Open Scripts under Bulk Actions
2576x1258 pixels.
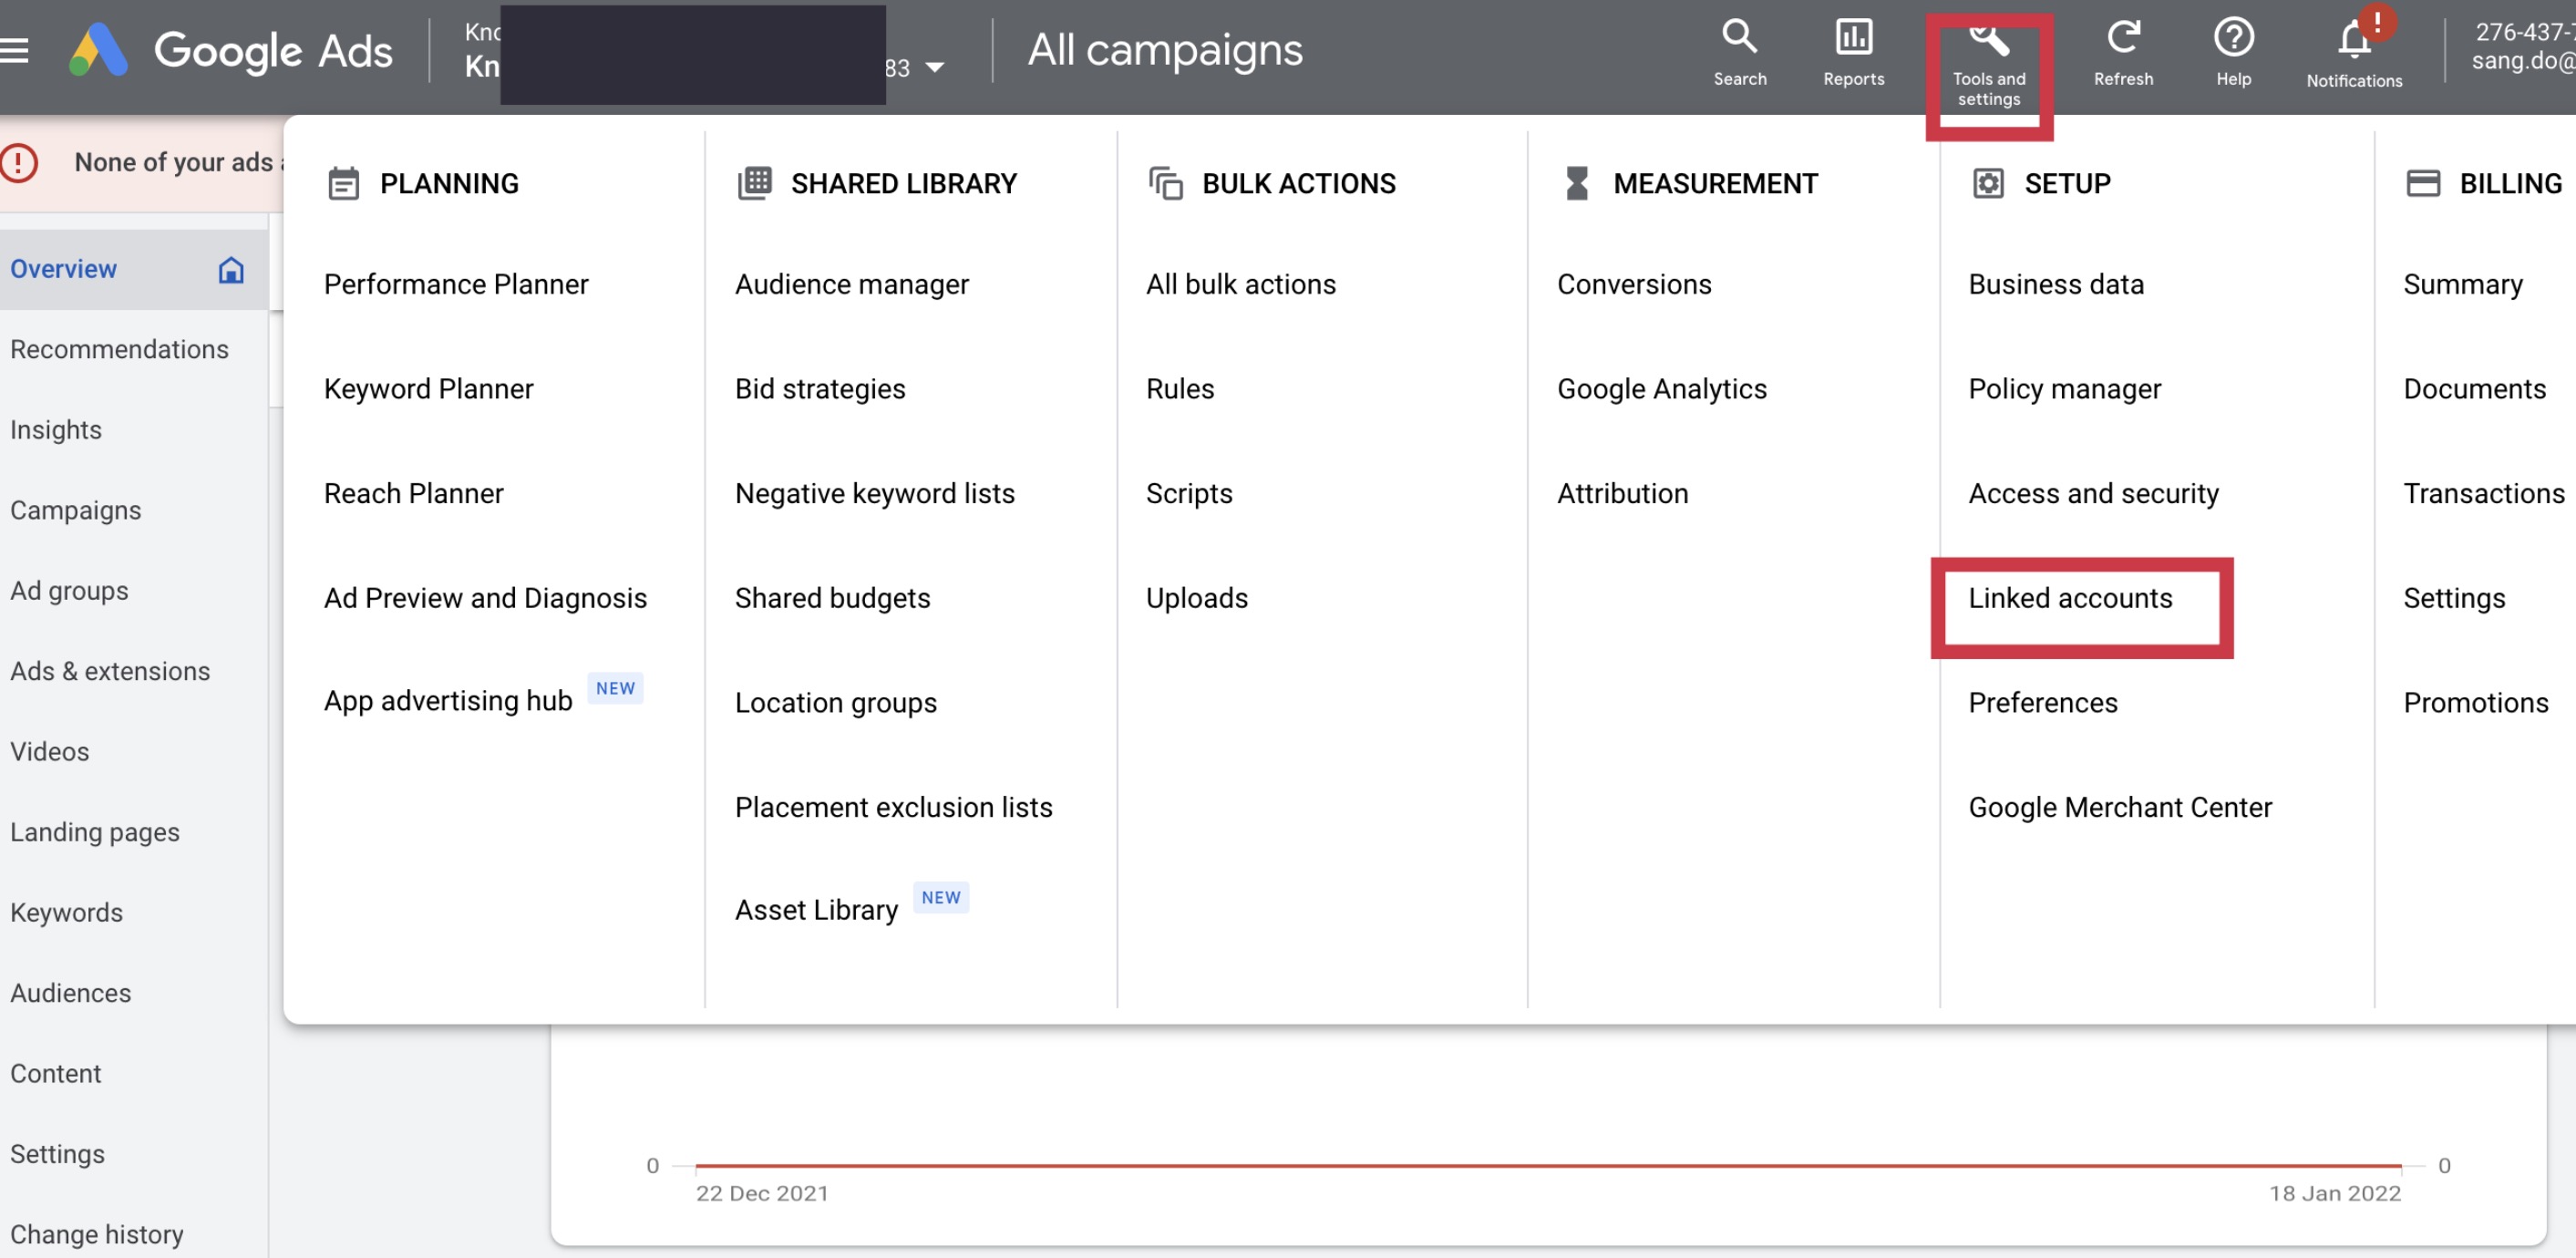click(x=1188, y=494)
